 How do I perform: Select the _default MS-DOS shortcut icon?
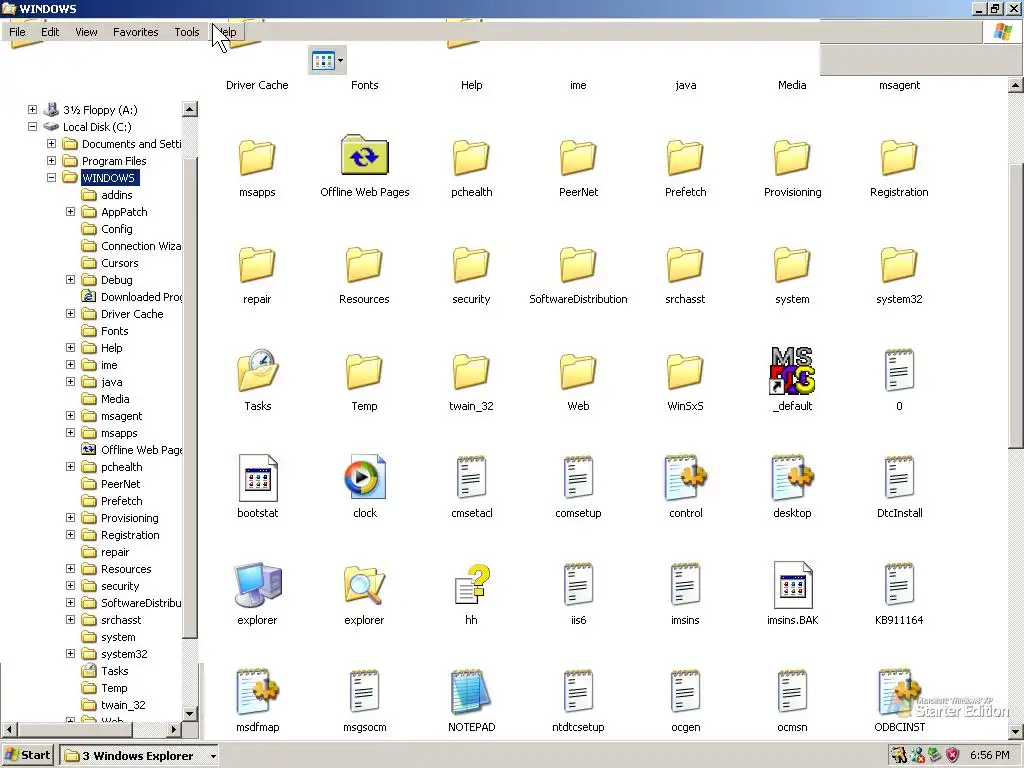click(792, 370)
